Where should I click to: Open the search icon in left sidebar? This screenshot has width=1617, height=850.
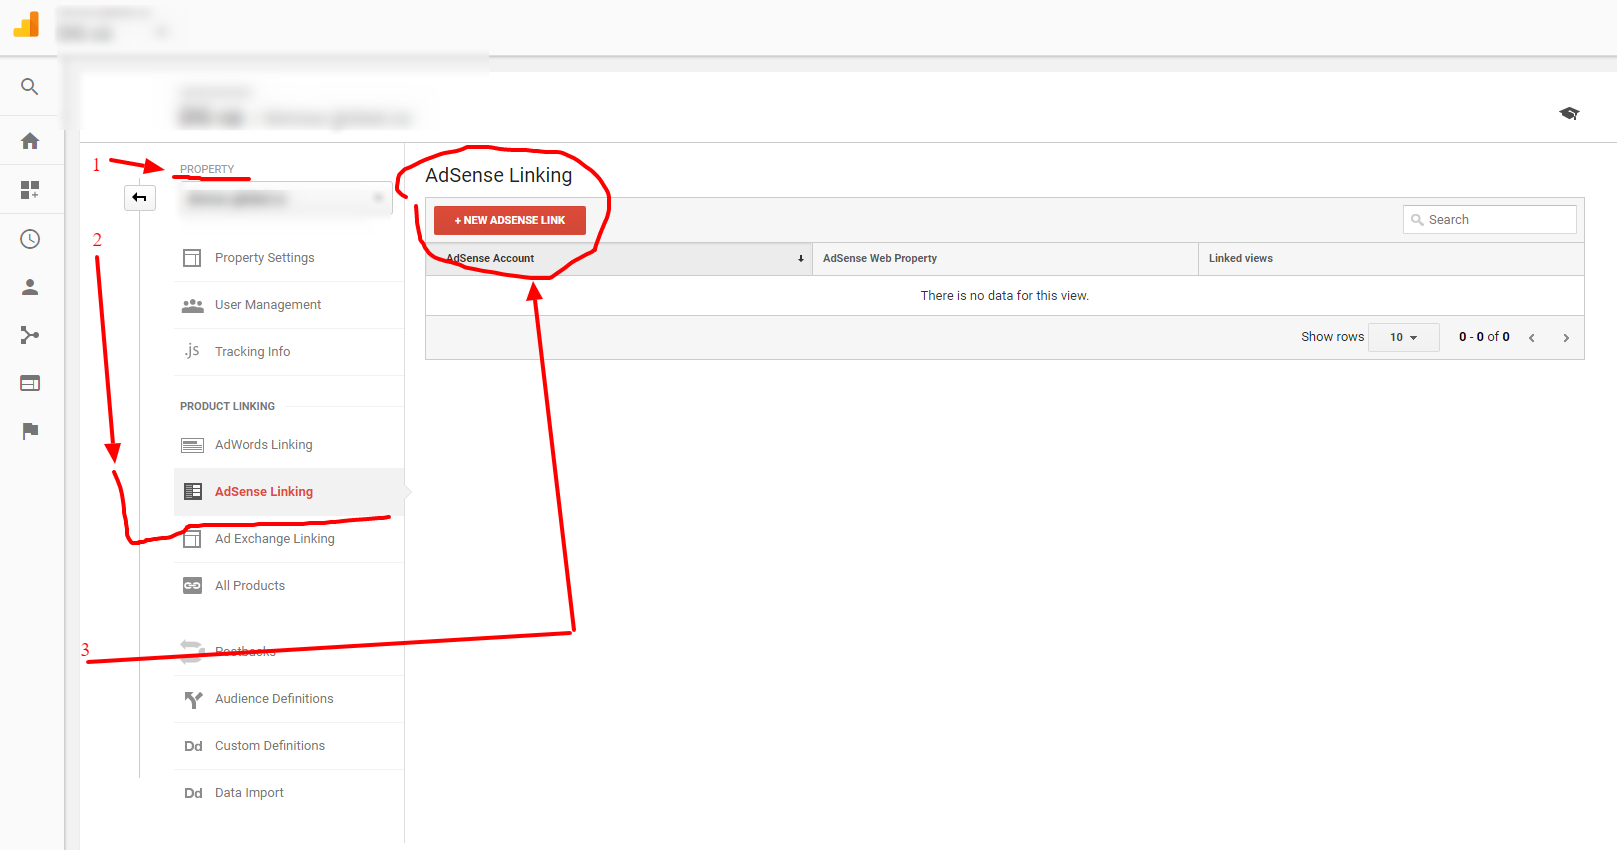point(30,87)
